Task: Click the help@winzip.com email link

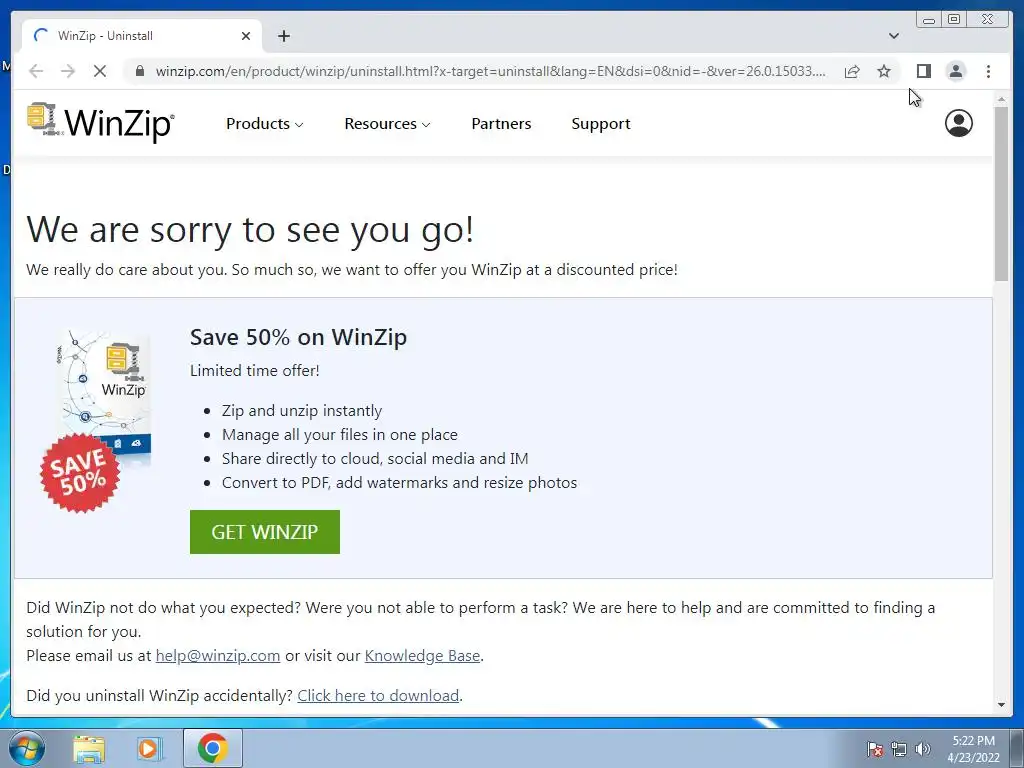Action: click(x=217, y=656)
